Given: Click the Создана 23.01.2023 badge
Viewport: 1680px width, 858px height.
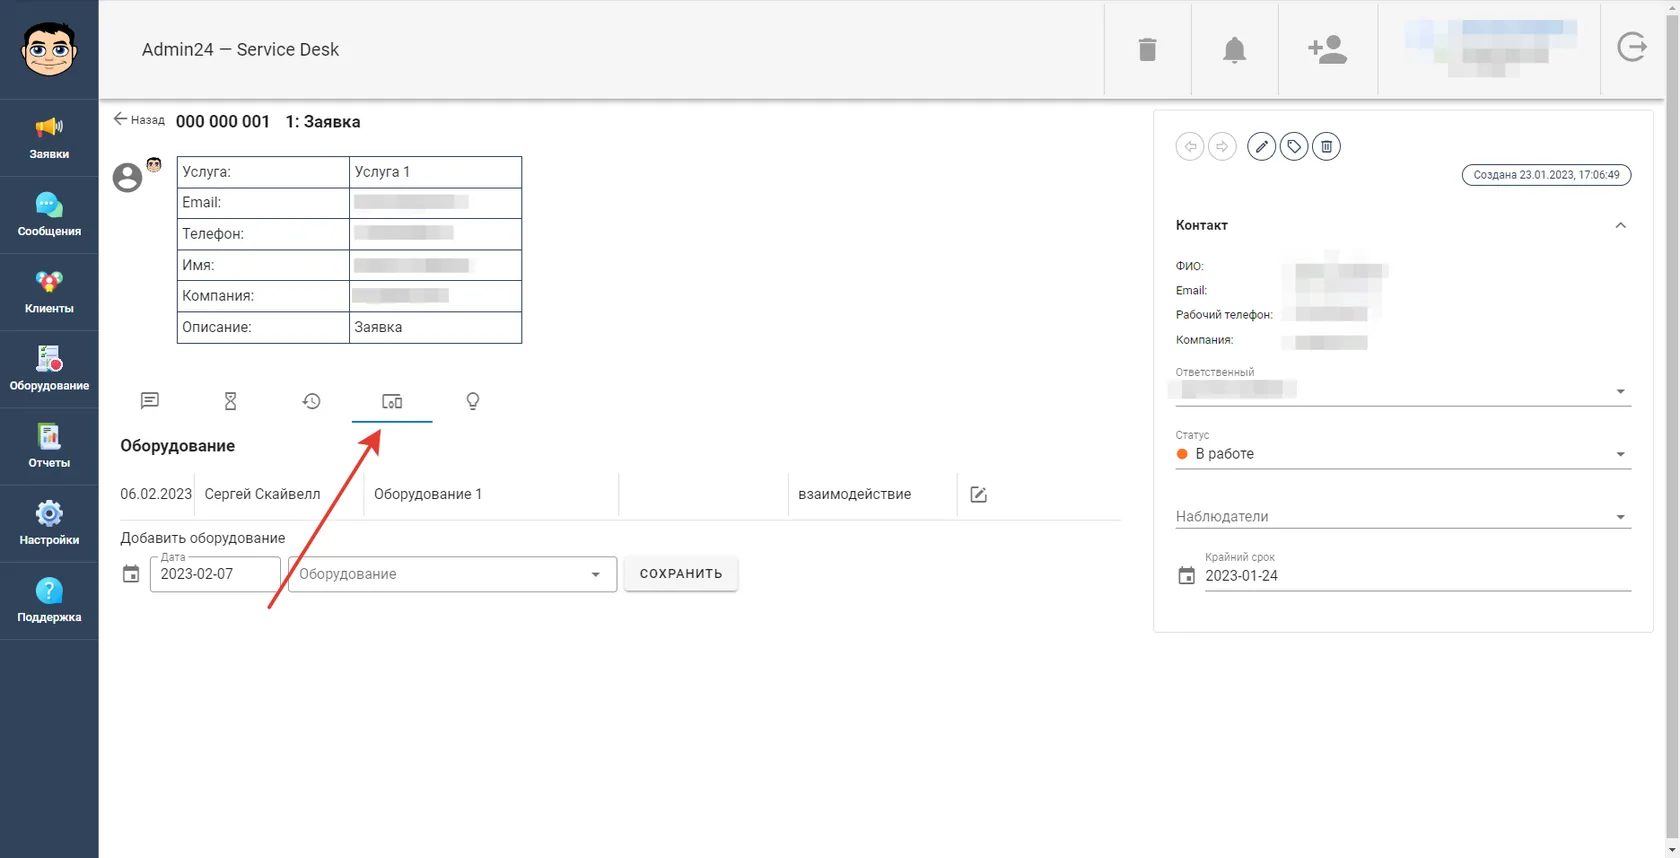Looking at the screenshot, I should 1546,175.
